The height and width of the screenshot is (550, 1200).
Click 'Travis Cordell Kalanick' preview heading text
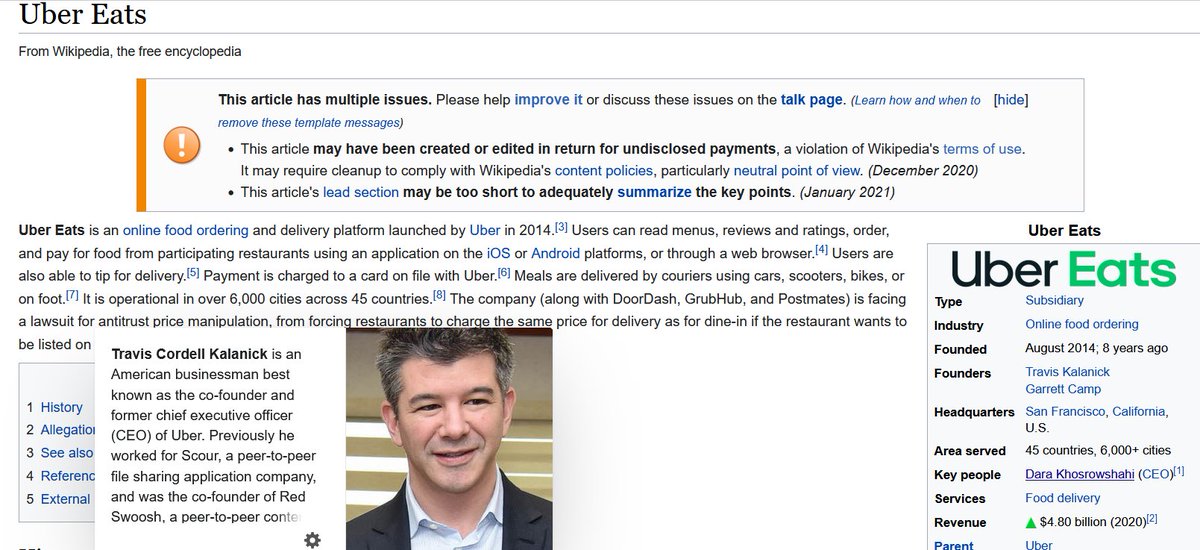coord(190,355)
